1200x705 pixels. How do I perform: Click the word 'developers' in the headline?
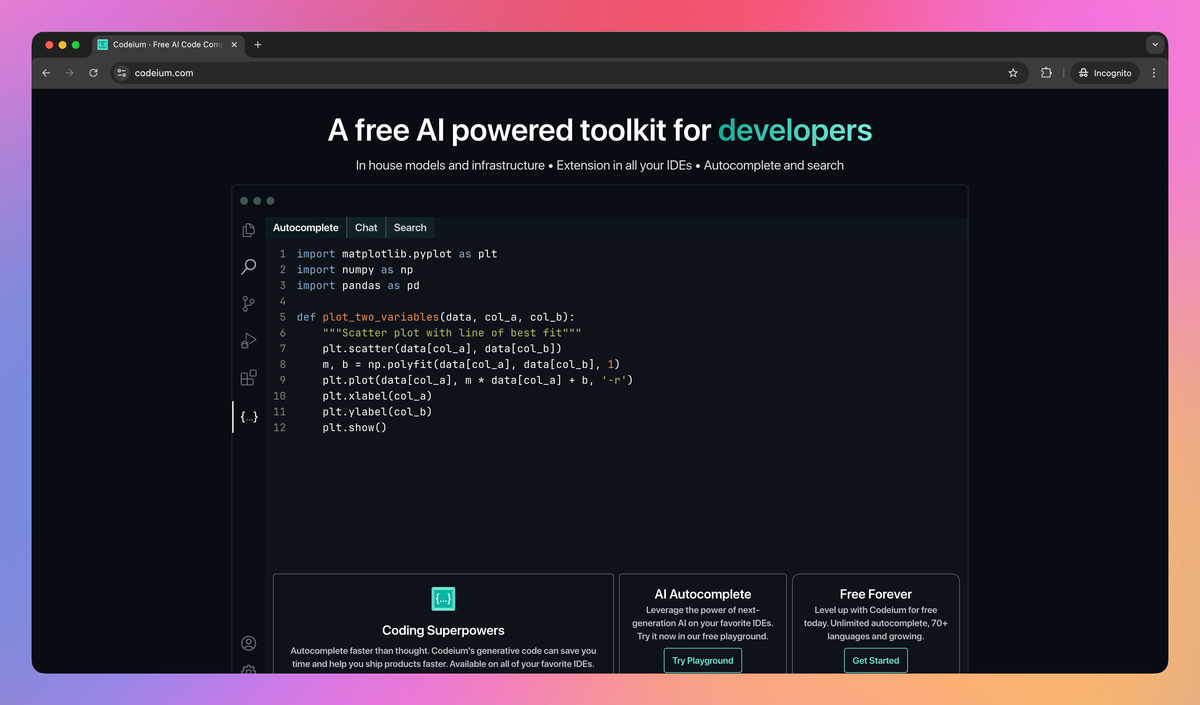point(795,131)
